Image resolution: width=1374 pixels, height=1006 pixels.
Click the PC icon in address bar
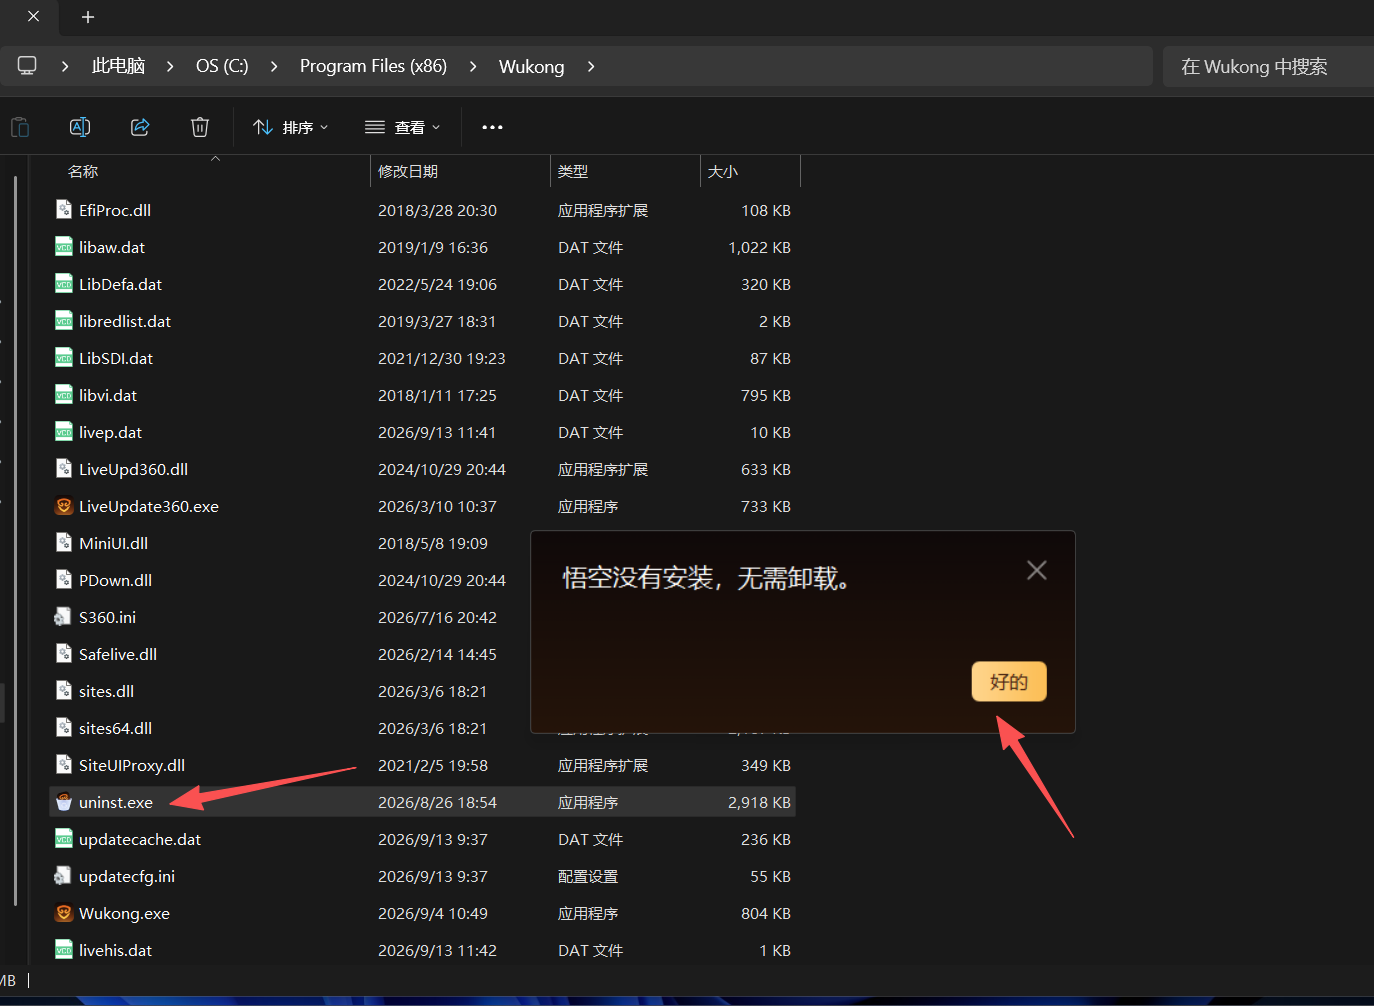click(27, 66)
